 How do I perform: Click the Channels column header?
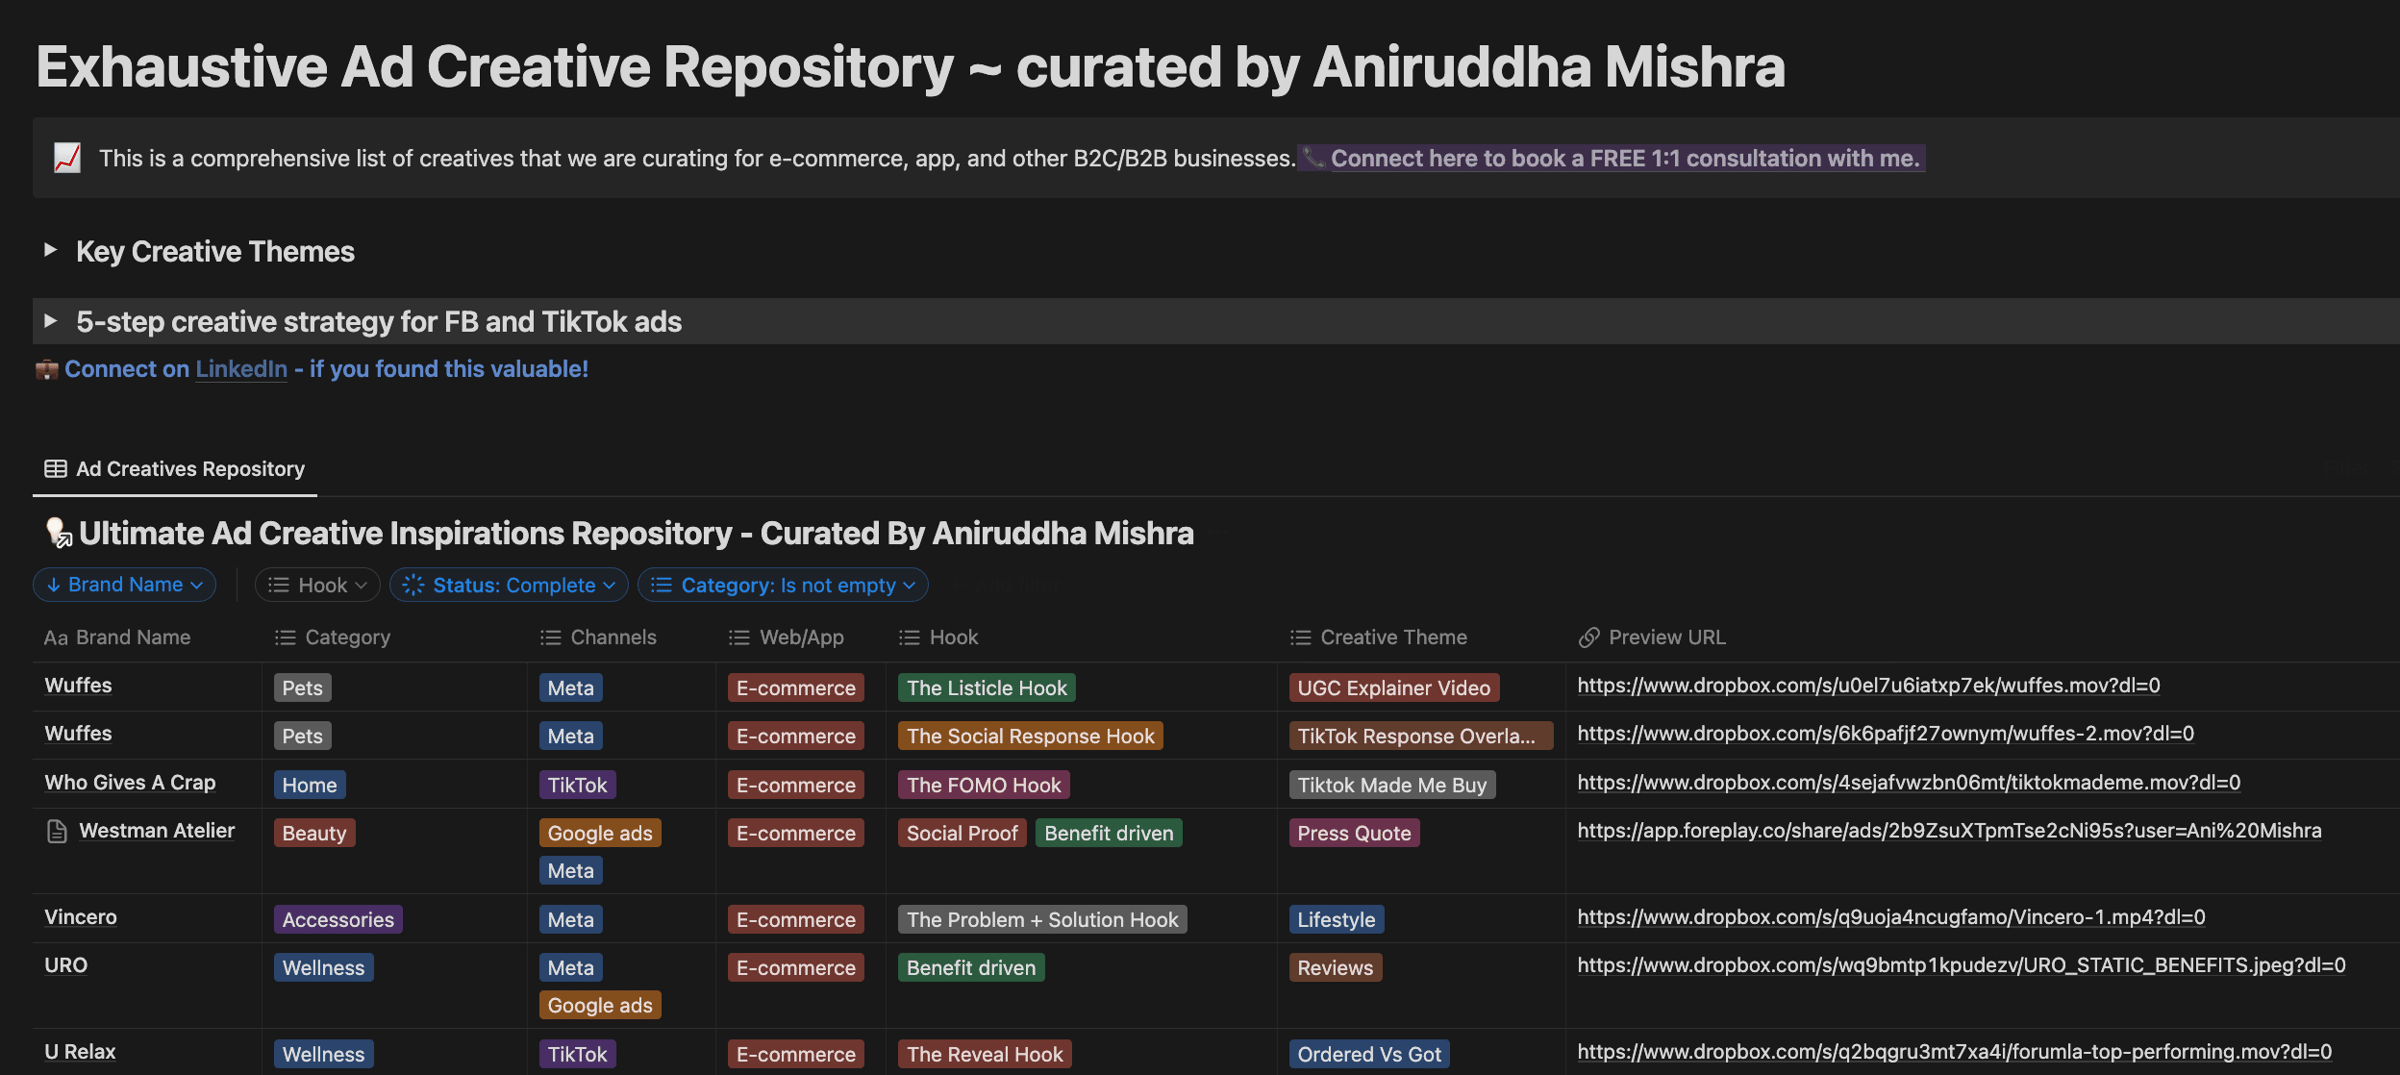tap(598, 637)
